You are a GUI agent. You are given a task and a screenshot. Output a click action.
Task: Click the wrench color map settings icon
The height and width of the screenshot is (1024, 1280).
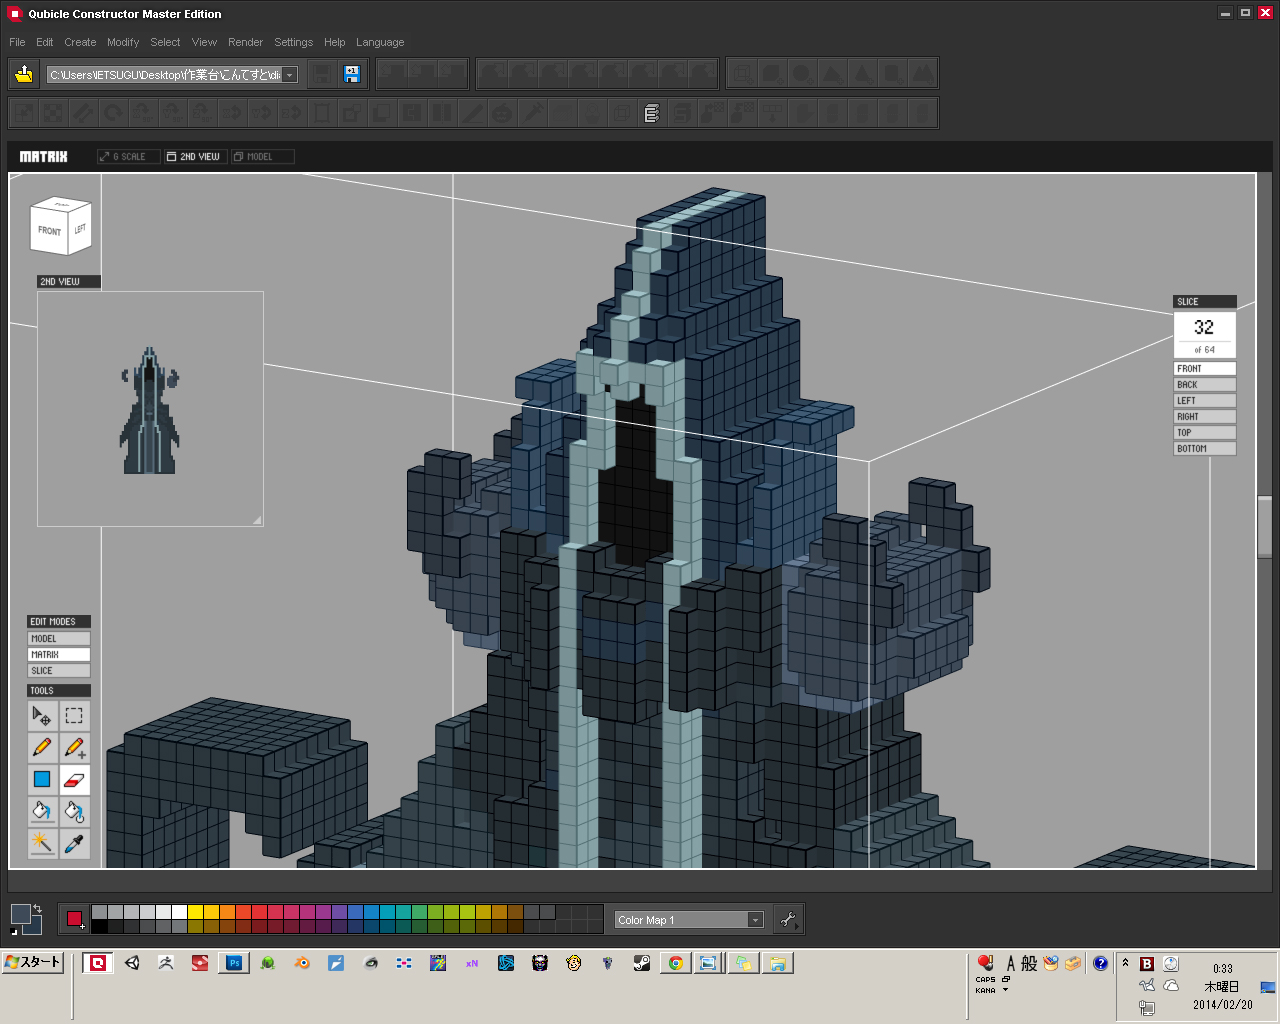pos(788,920)
